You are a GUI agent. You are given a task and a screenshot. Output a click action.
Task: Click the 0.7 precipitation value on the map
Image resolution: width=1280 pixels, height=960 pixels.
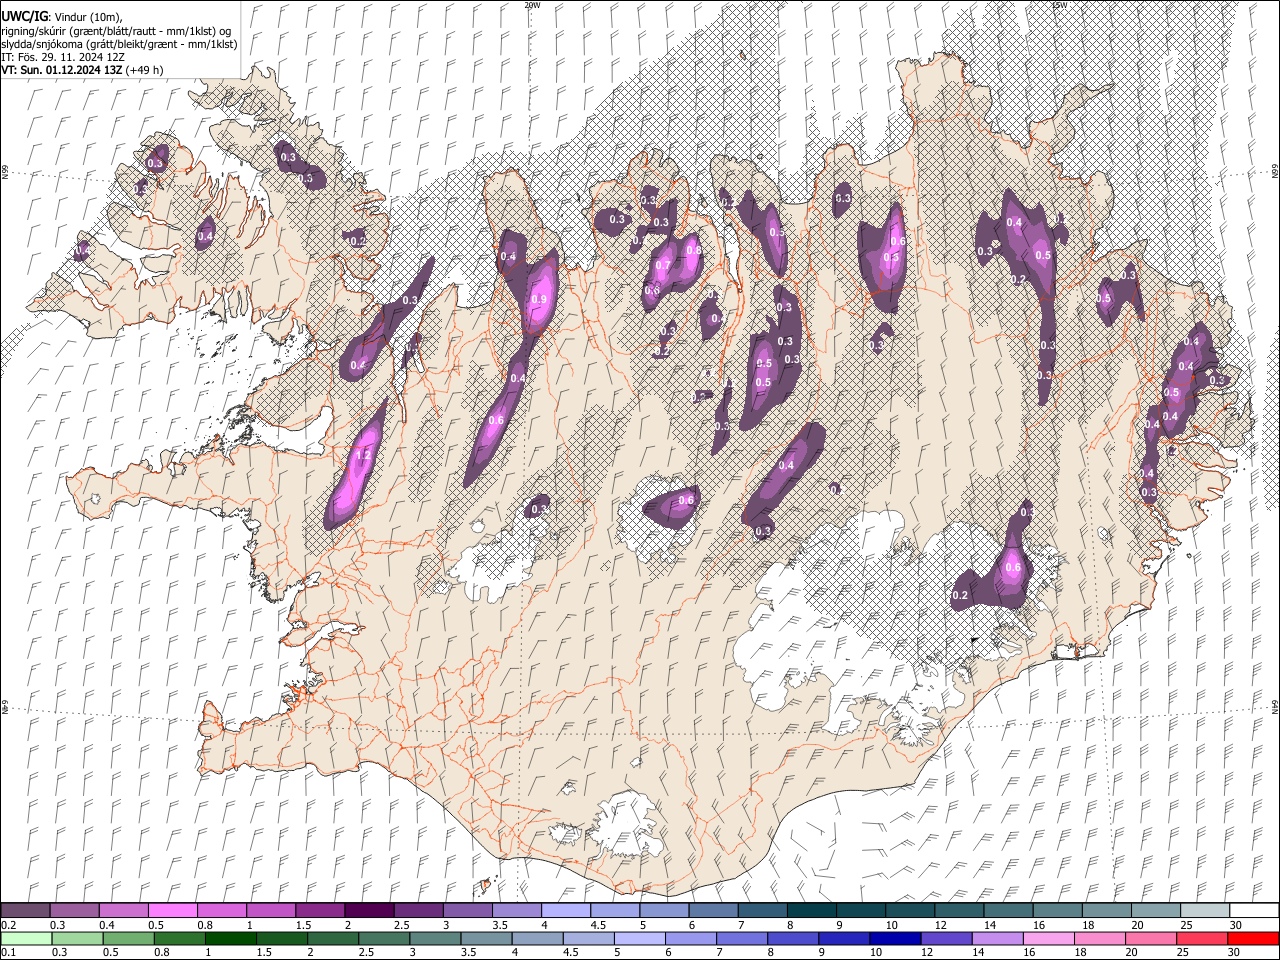point(663,265)
